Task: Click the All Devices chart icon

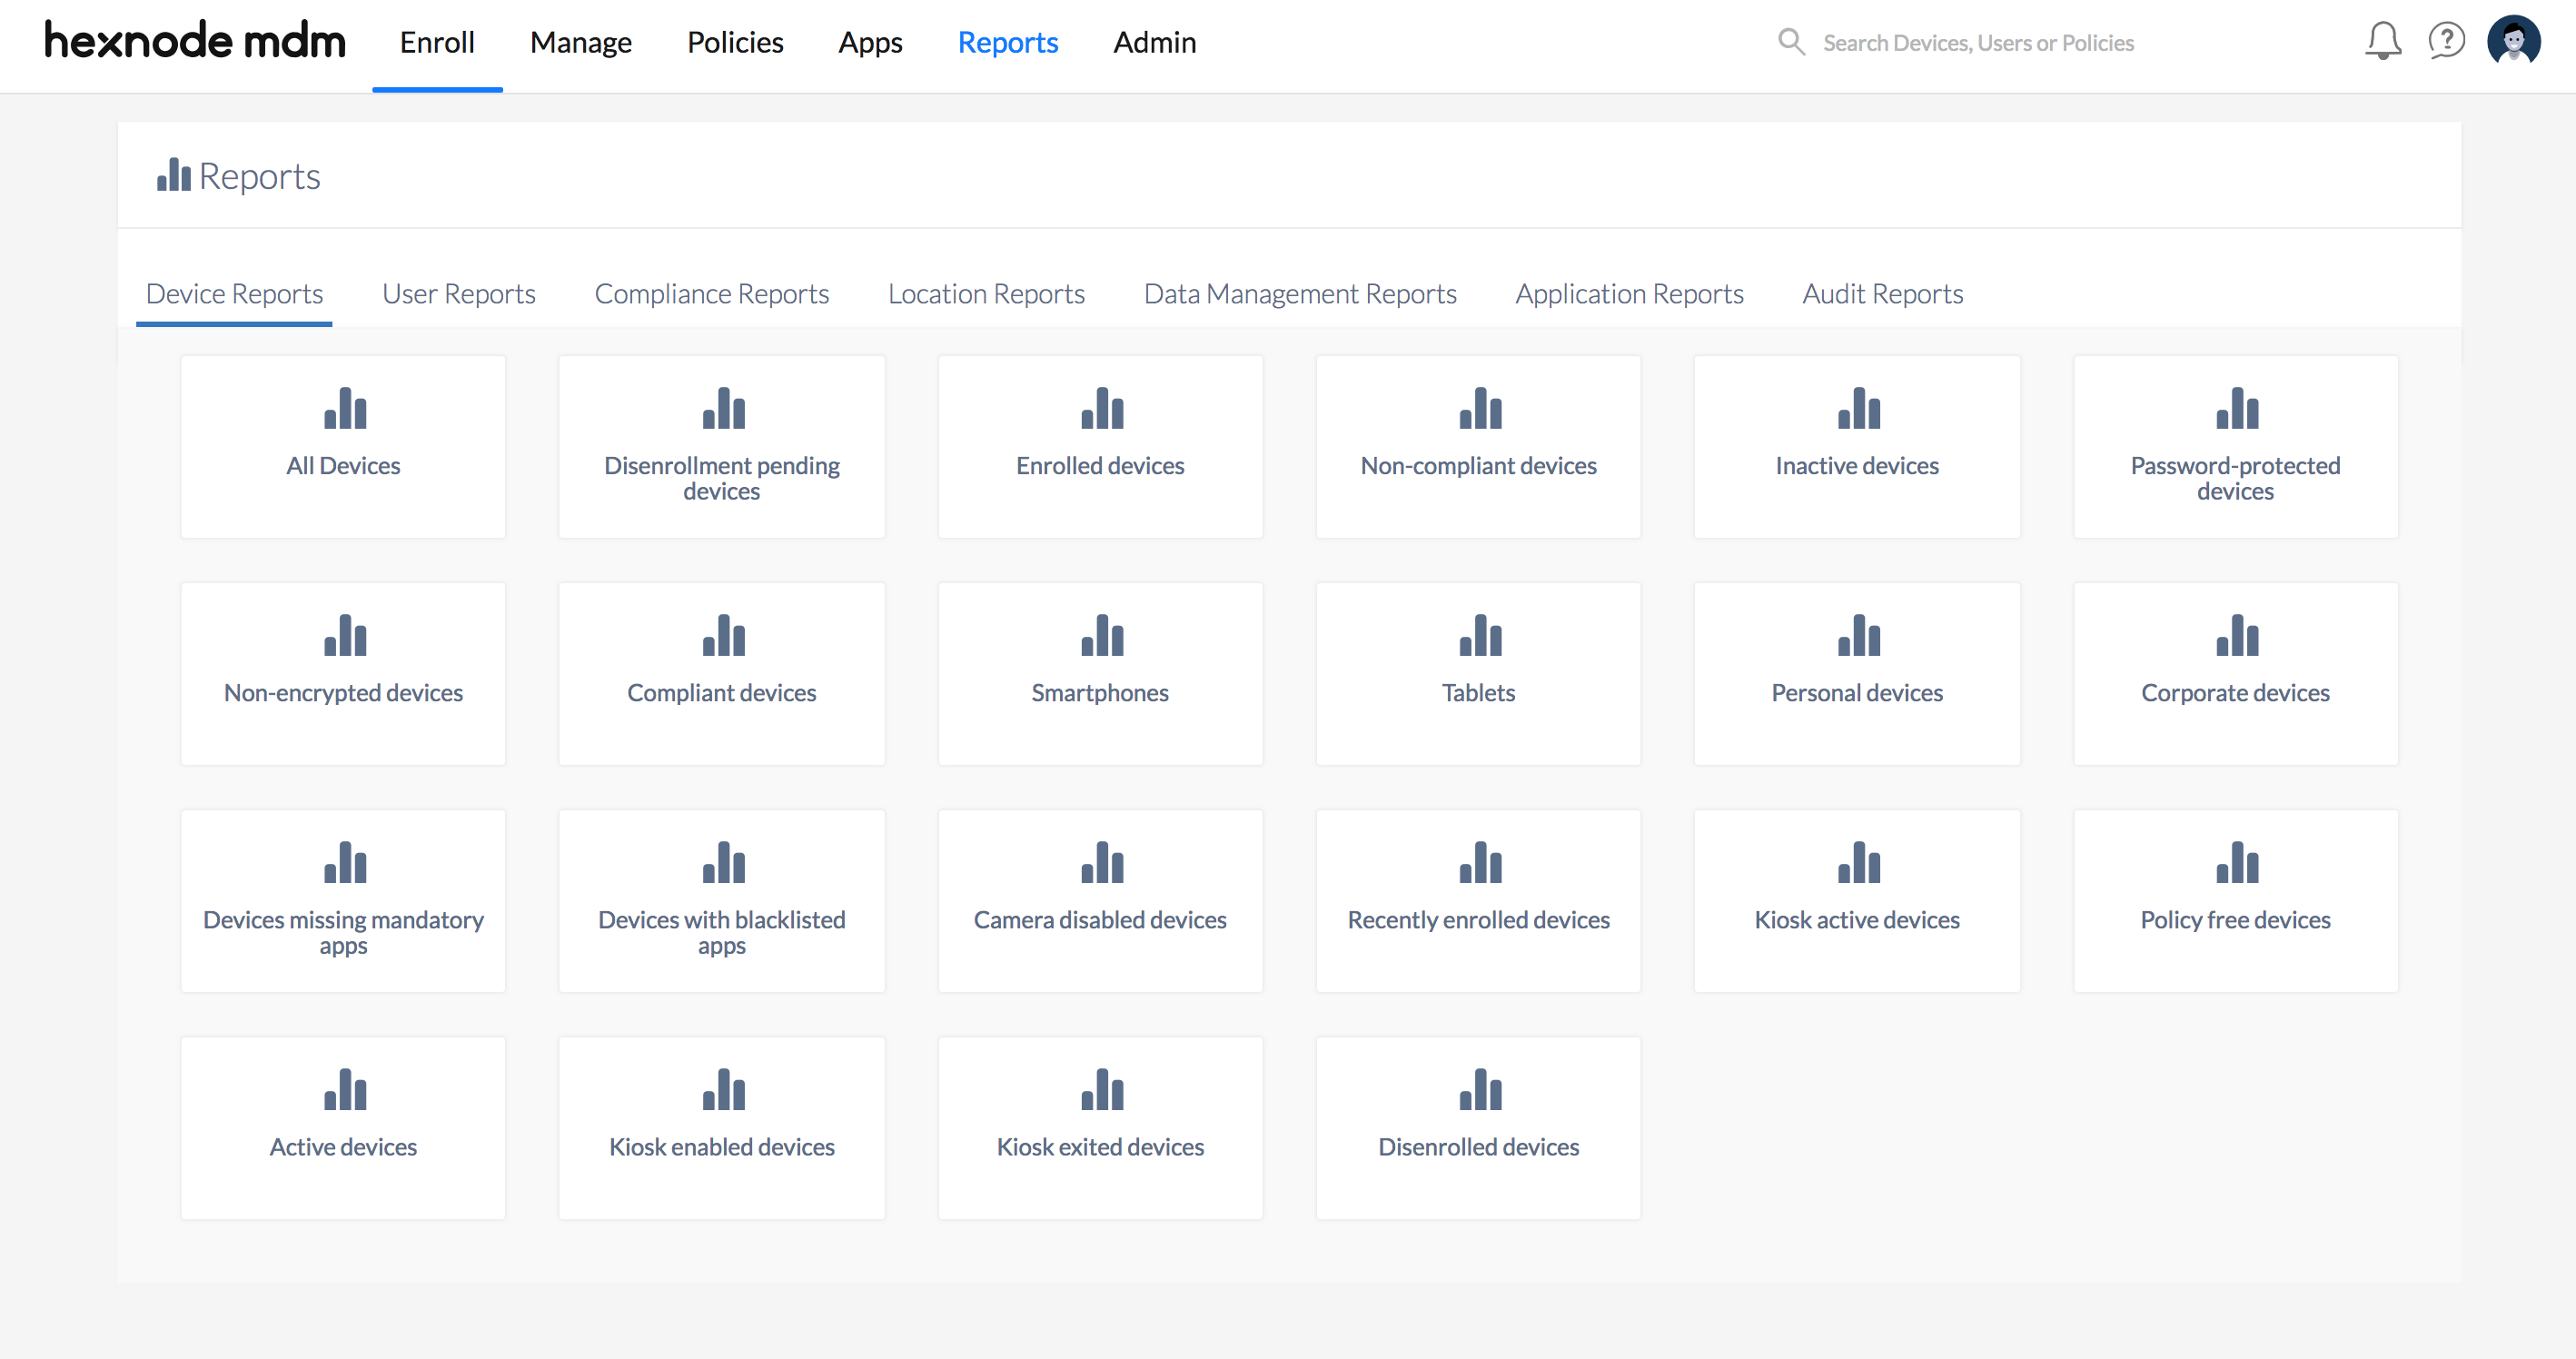Action: 345,408
